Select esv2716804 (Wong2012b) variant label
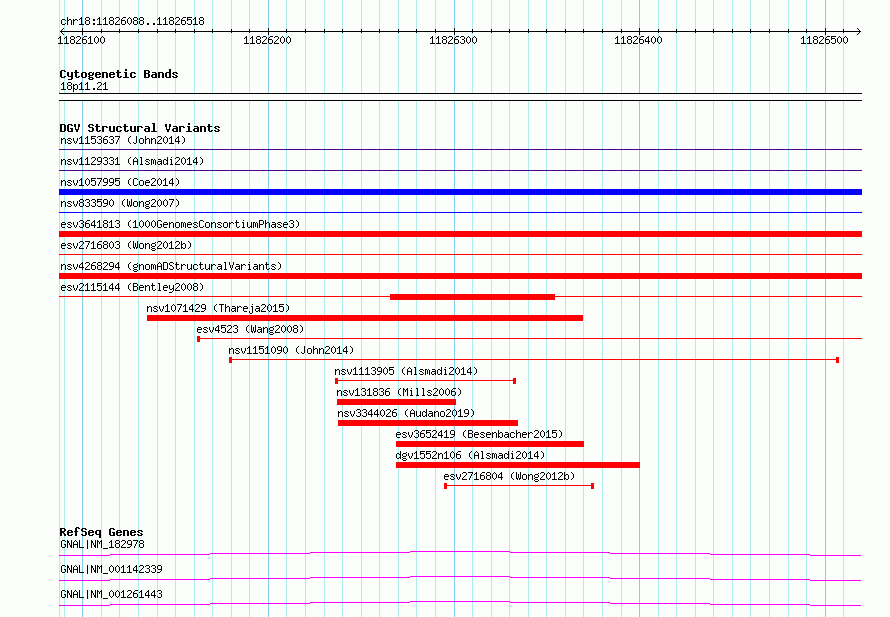This screenshot has width=890, height=617. (509, 476)
